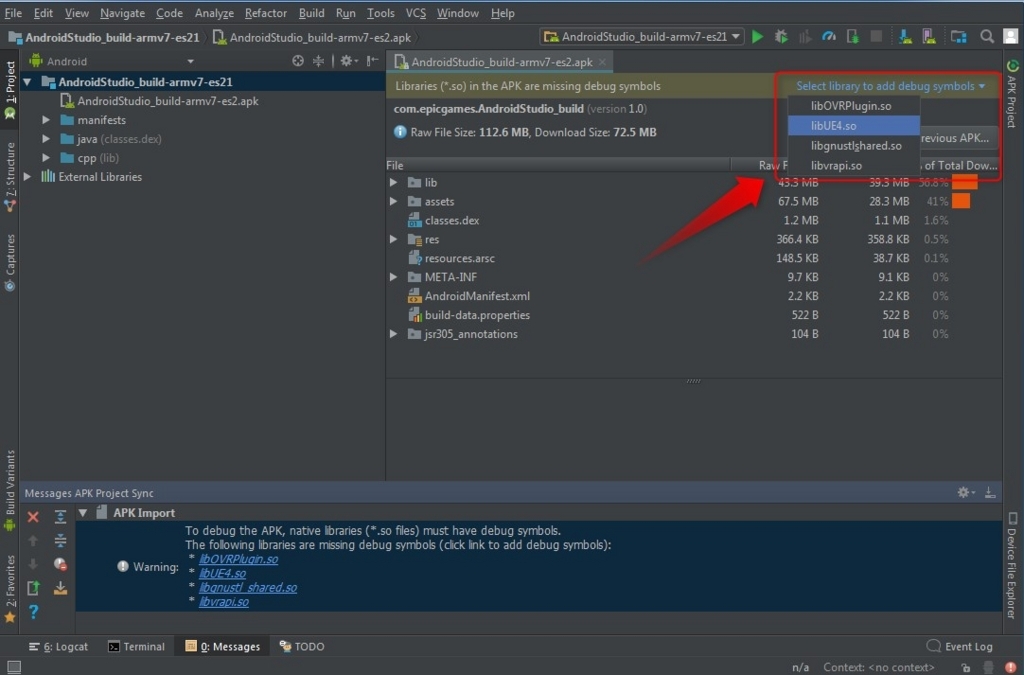Toggle the Build Variants side tool window

click(10, 491)
